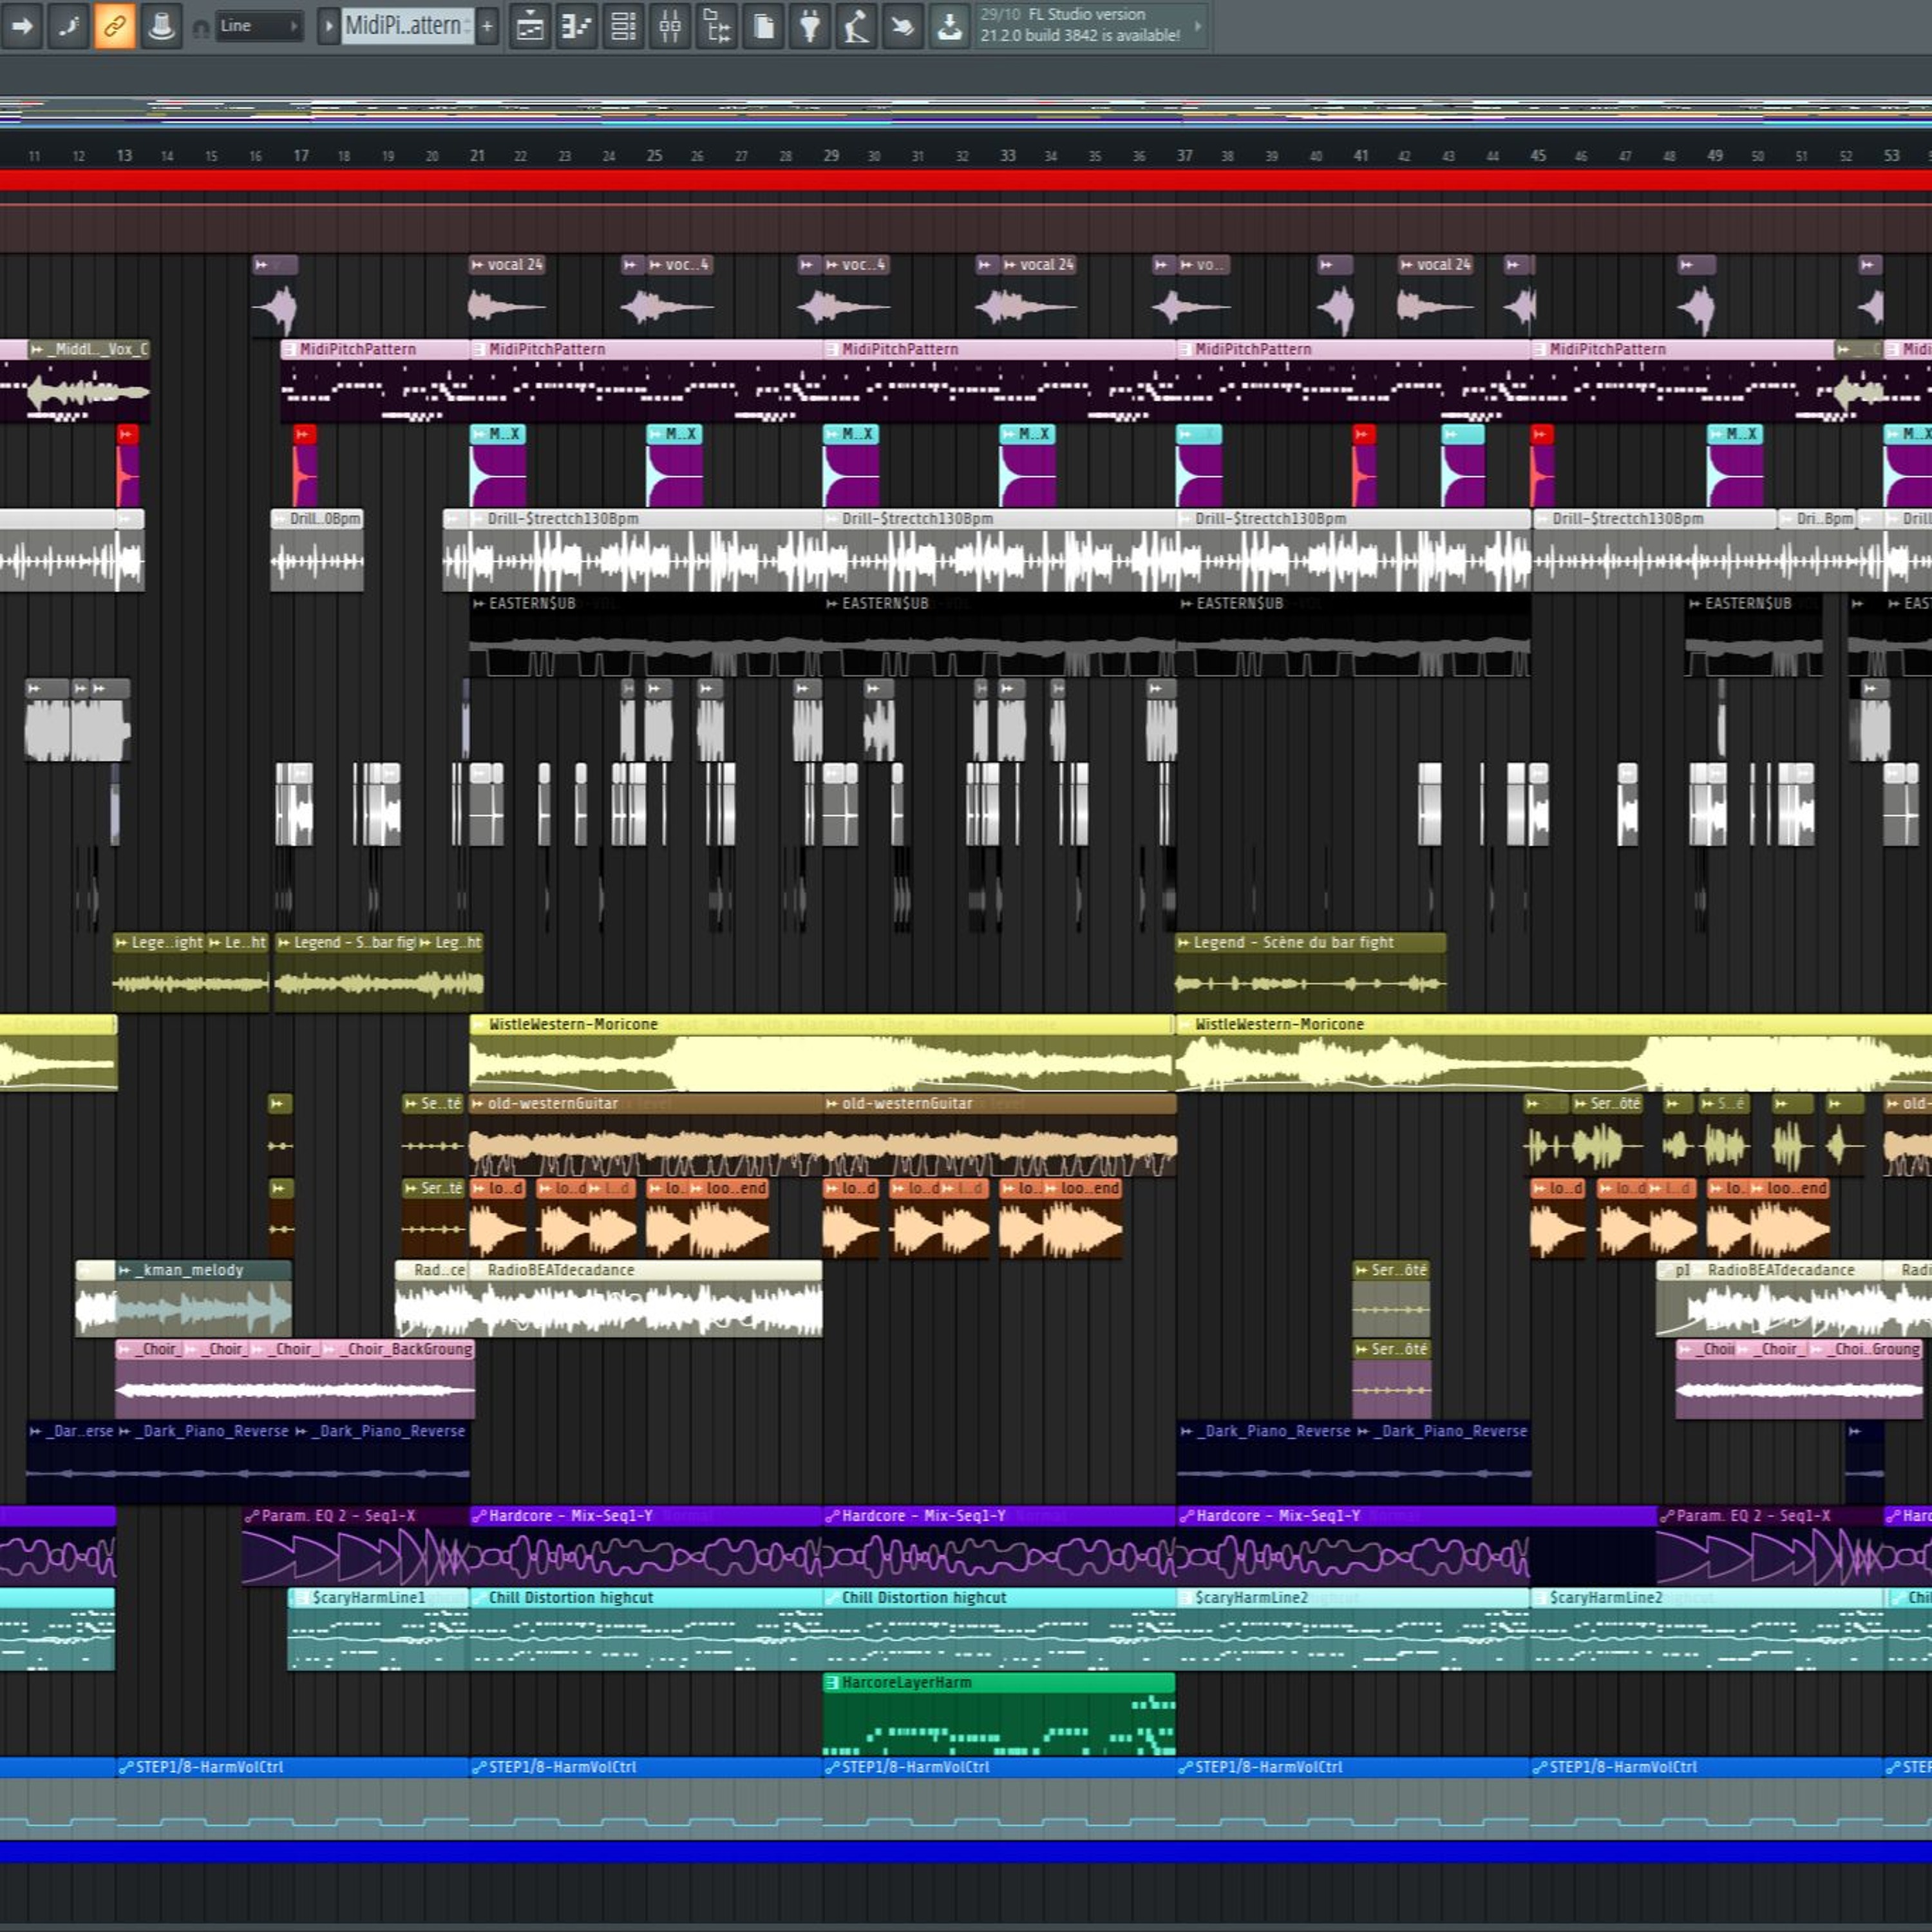Image resolution: width=1932 pixels, height=1932 pixels.
Task: Click bar 41 on the timeline ruler
Action: [1361, 156]
